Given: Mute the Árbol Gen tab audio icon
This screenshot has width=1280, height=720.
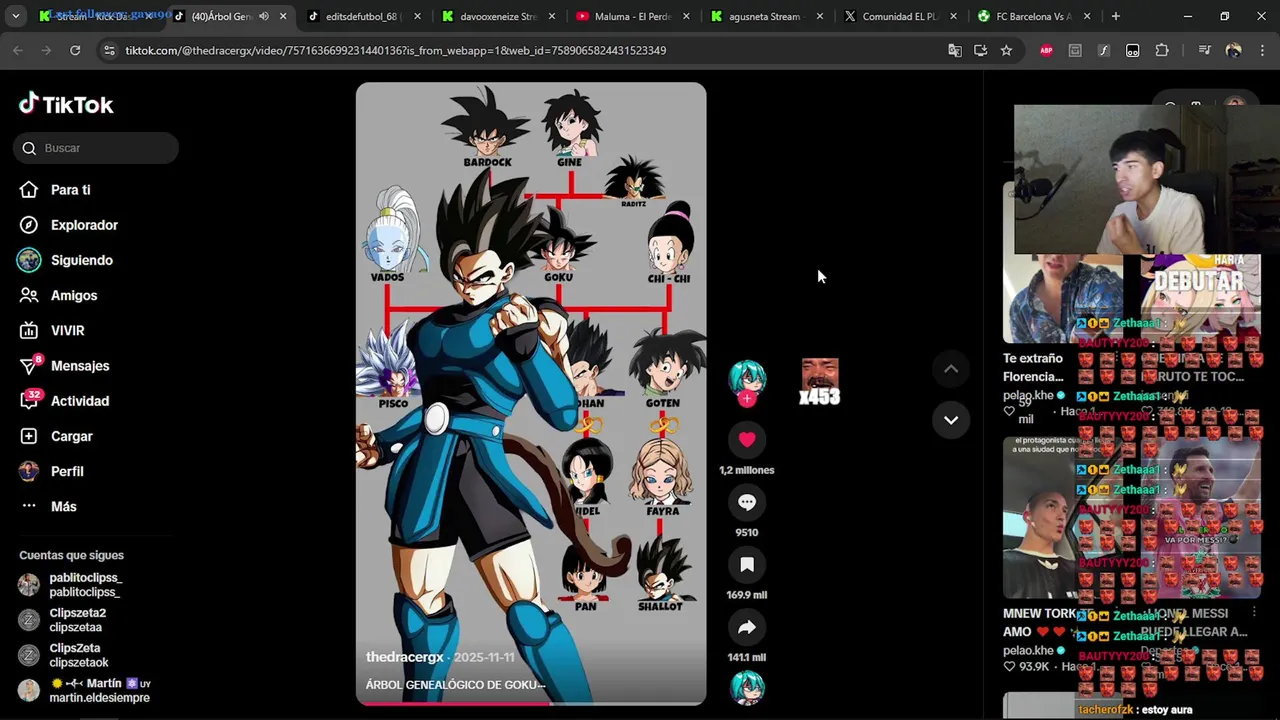Looking at the screenshot, I should [264, 16].
